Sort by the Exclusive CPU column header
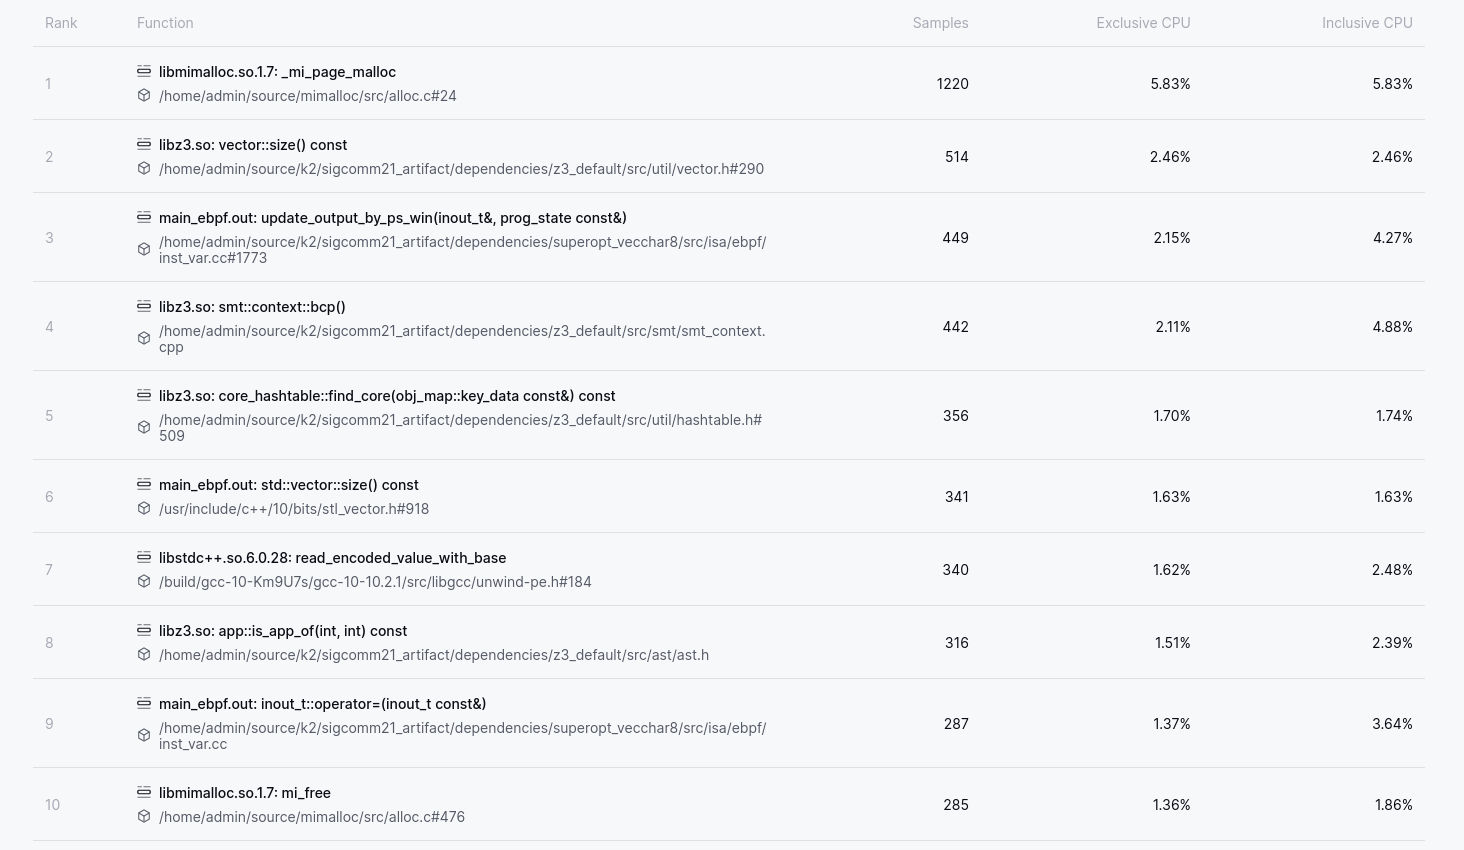The height and width of the screenshot is (850, 1464). coord(1142,23)
